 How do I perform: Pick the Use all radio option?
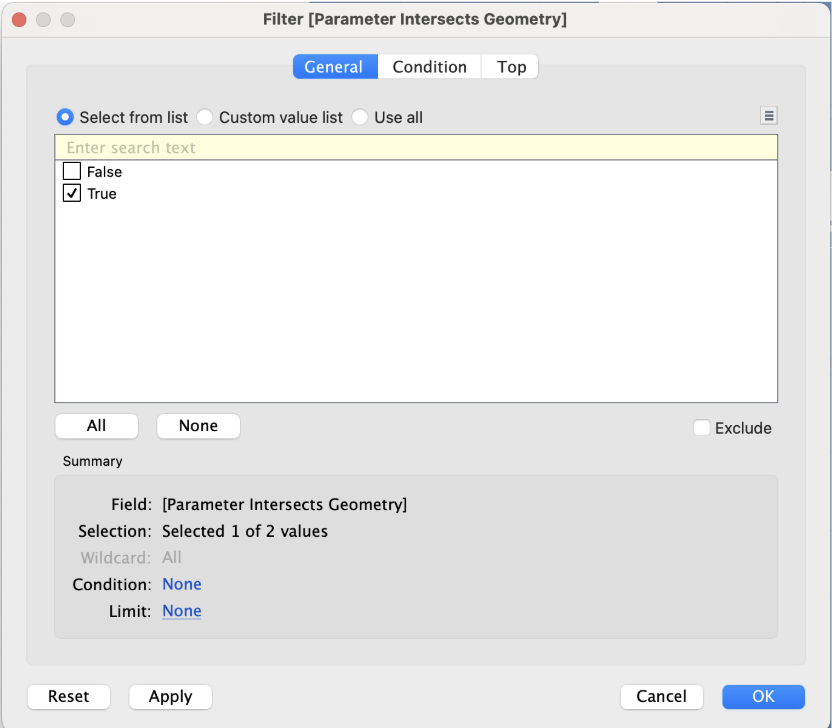[x=360, y=117]
